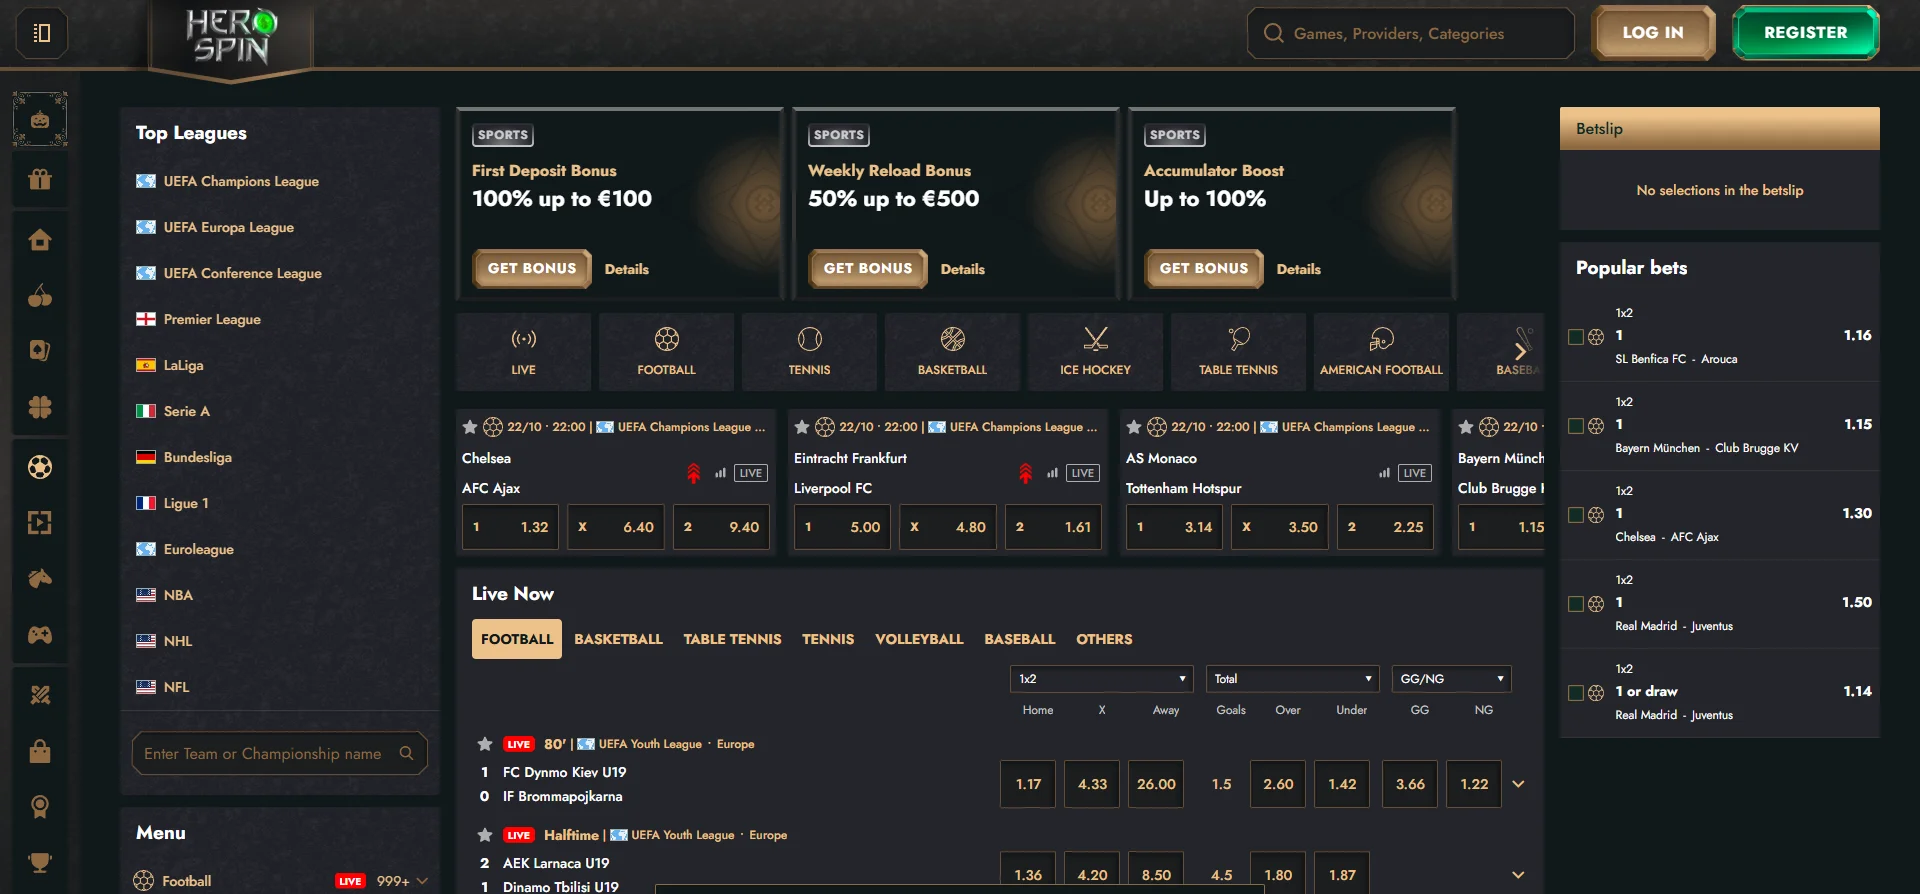
Task: Tick checkbox for '1 or draw' 1.14 bet
Action: [1576, 693]
